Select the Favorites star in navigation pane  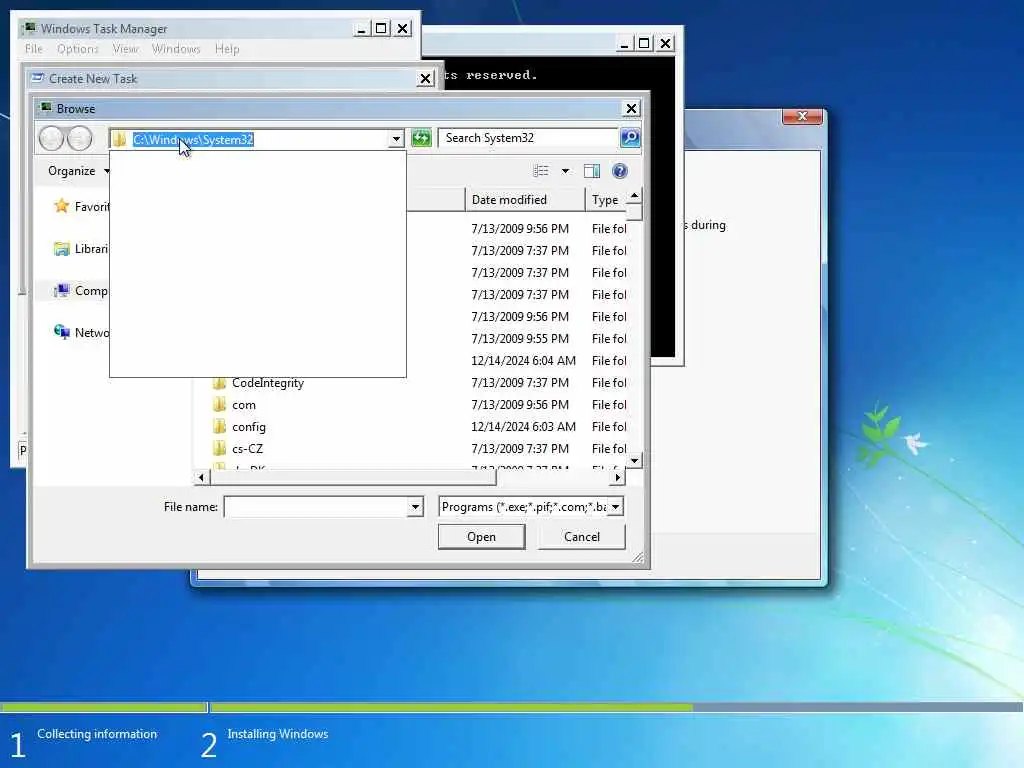pyautogui.click(x=61, y=206)
